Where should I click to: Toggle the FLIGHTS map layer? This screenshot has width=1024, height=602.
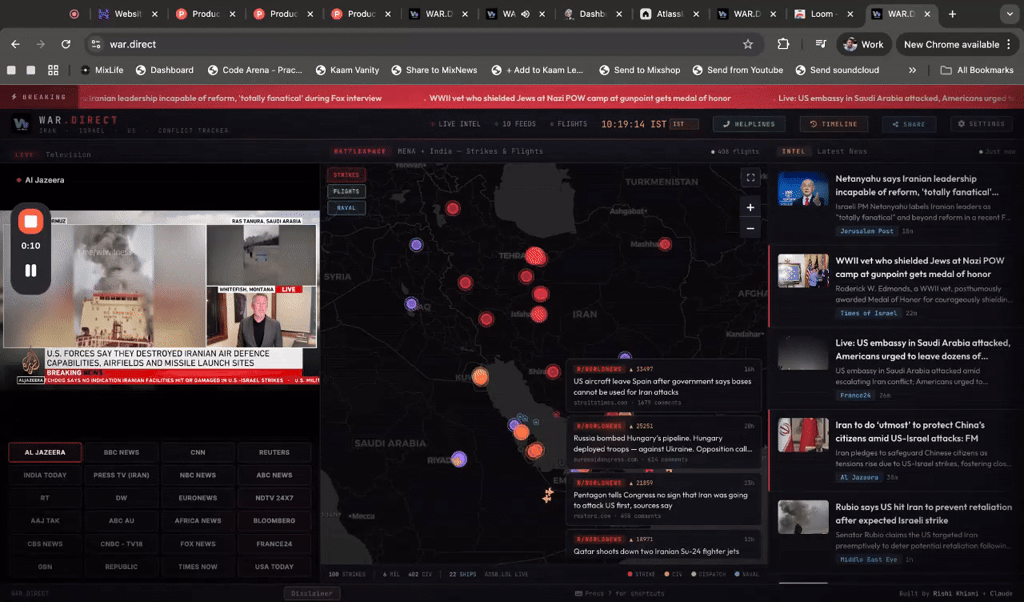[346, 191]
